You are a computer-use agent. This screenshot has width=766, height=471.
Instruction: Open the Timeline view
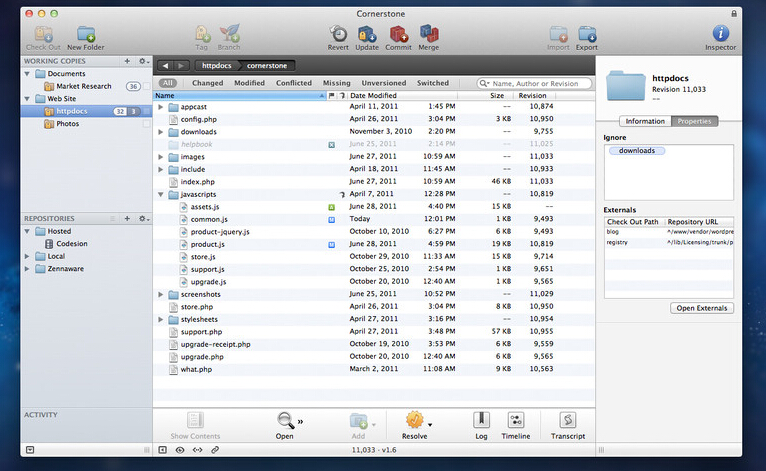(515, 420)
